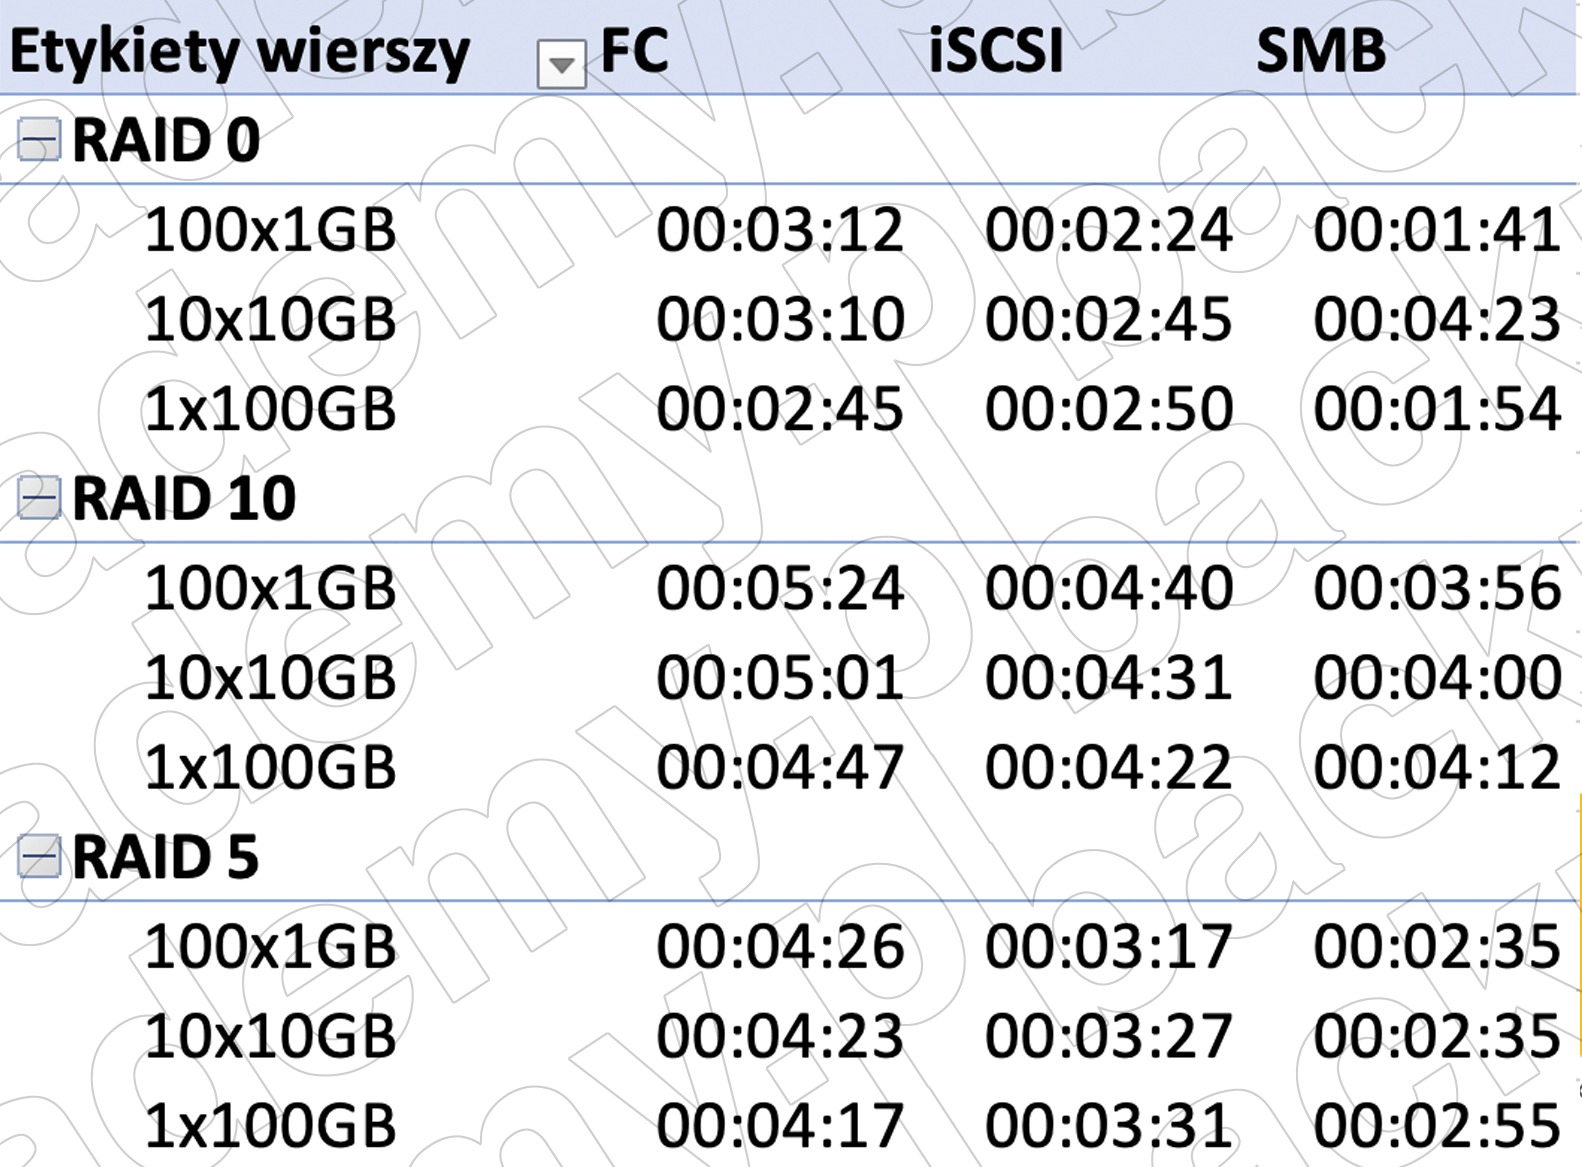Select the iSCSI column header

(995, 50)
